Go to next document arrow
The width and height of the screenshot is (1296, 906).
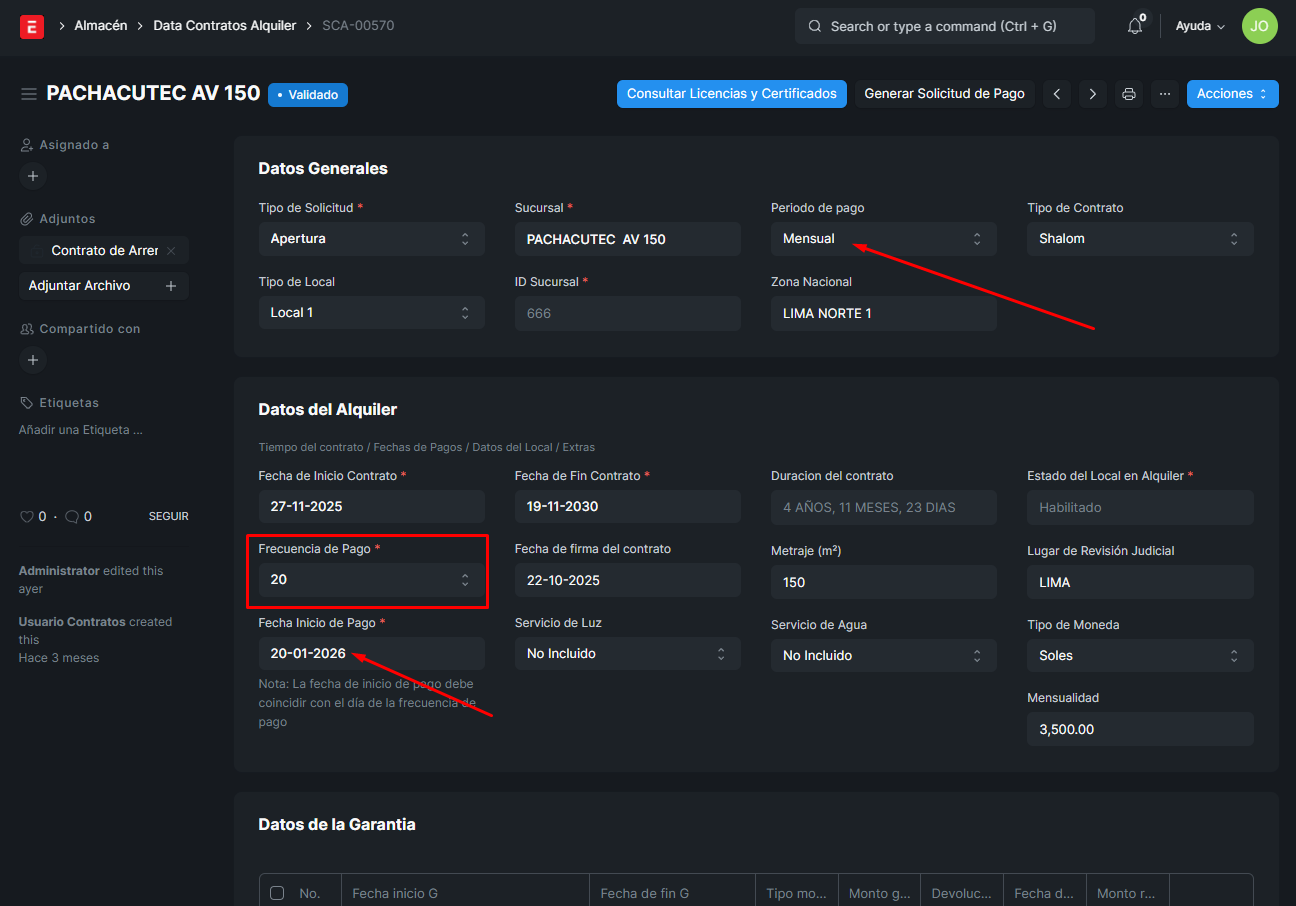(x=1093, y=94)
